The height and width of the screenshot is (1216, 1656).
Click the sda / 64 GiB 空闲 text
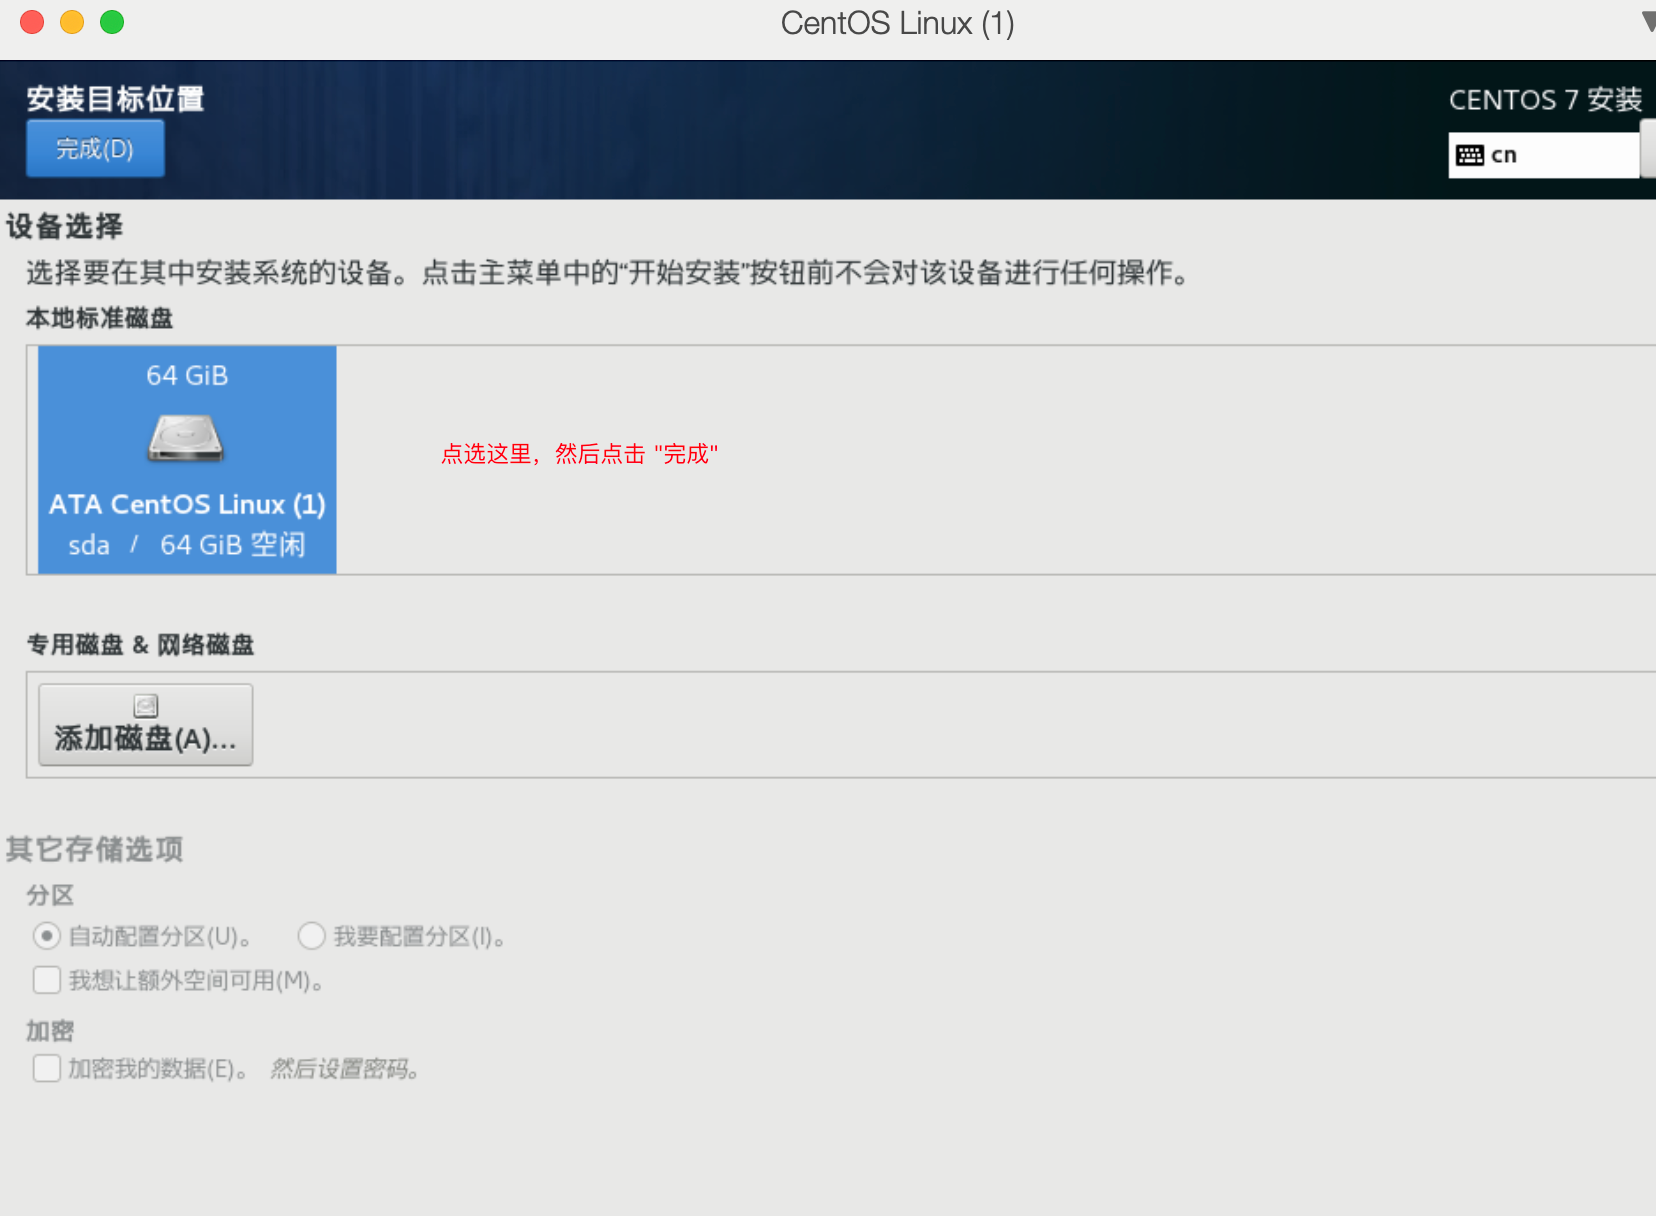(x=187, y=545)
